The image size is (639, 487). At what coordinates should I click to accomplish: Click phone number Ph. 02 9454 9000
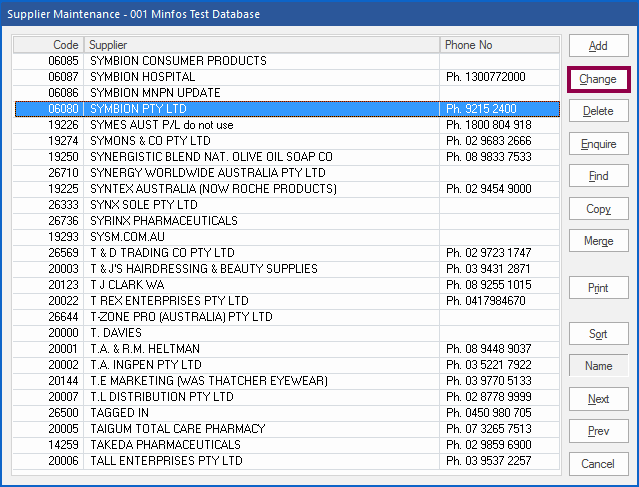tap(489, 189)
